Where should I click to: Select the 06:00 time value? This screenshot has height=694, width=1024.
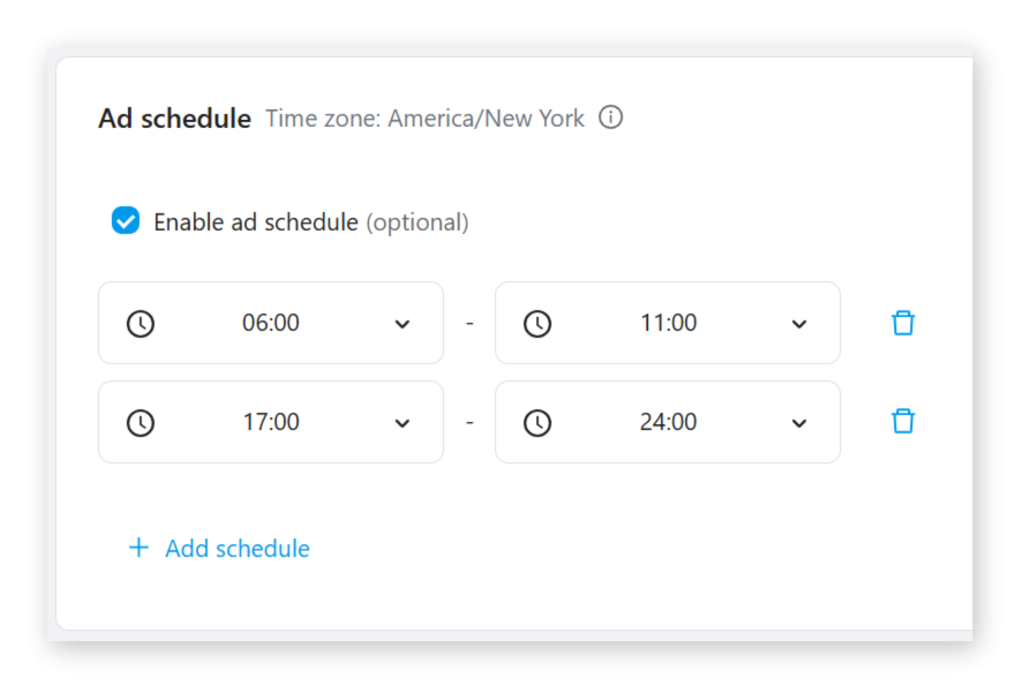(271, 323)
